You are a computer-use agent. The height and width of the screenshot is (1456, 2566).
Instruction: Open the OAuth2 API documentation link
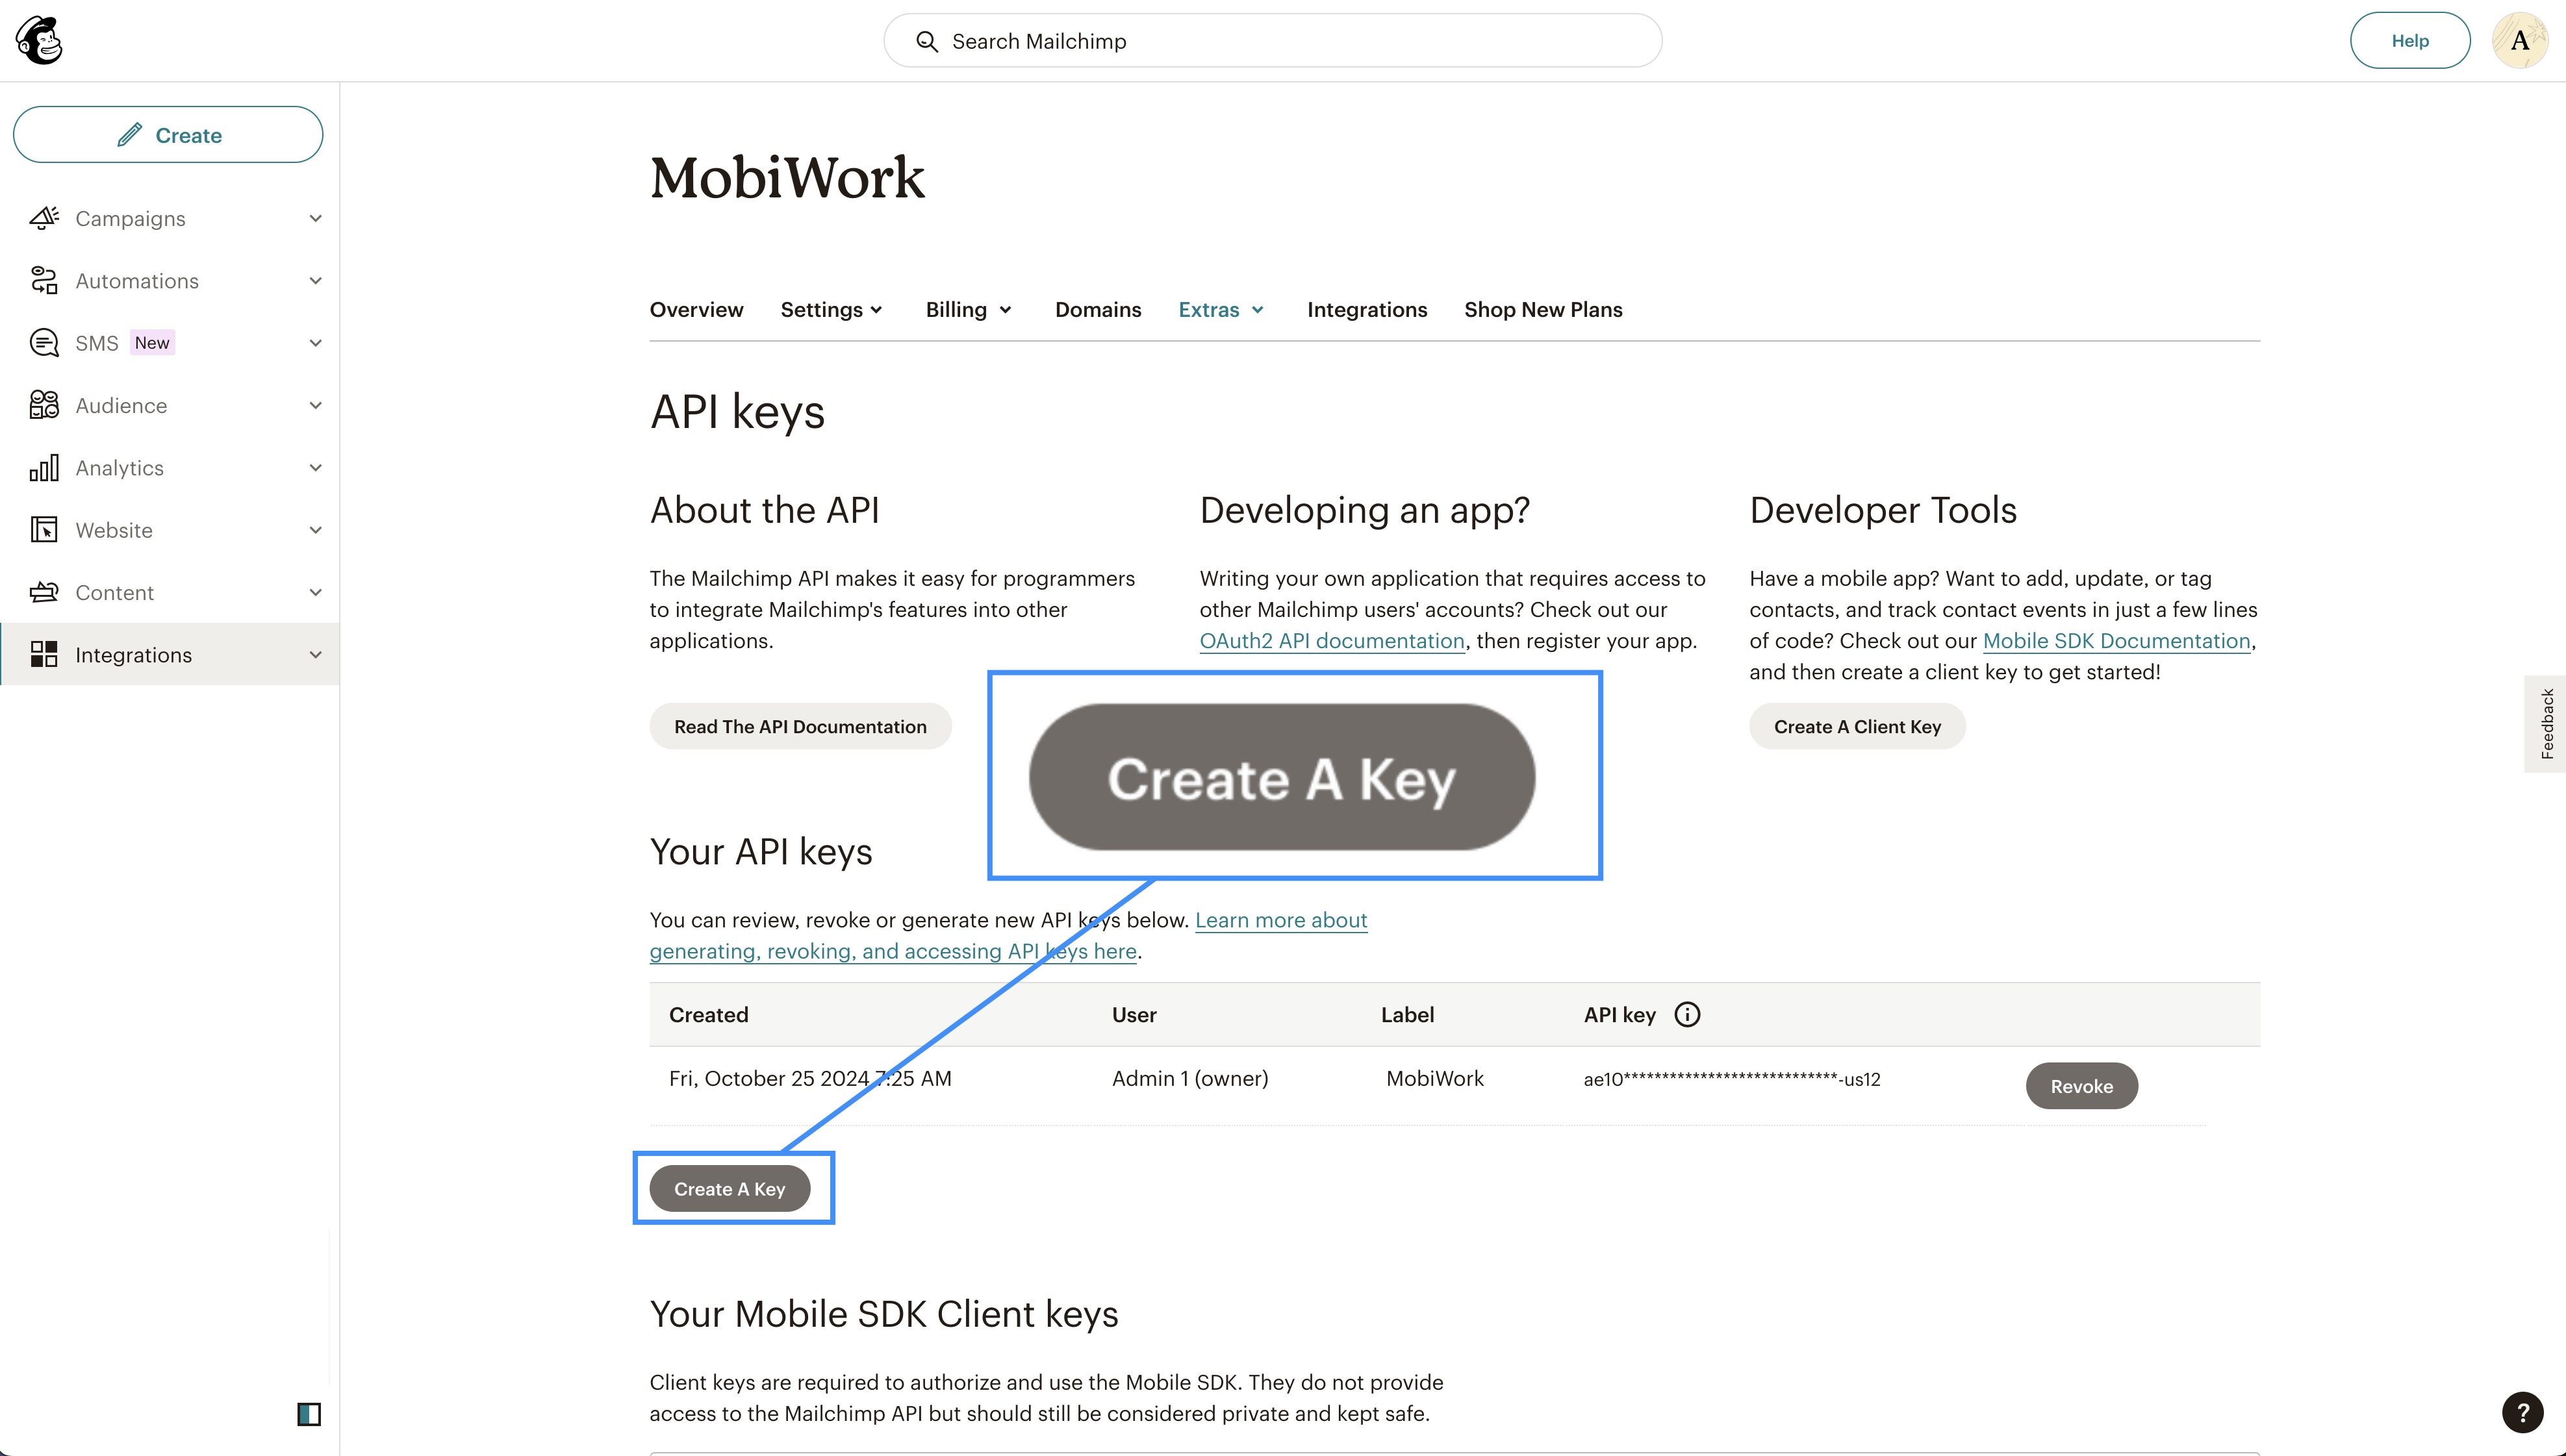(x=1331, y=641)
